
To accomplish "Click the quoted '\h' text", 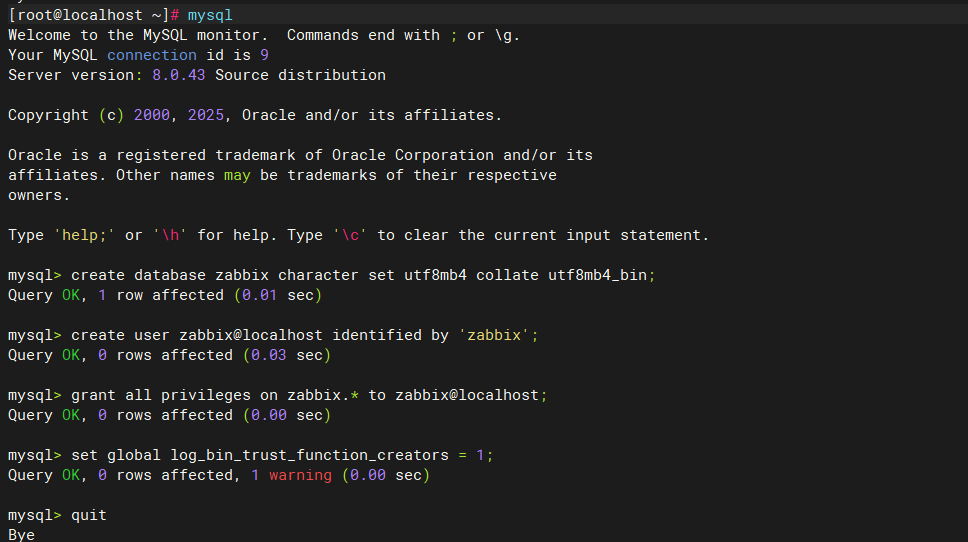I will point(170,235).
